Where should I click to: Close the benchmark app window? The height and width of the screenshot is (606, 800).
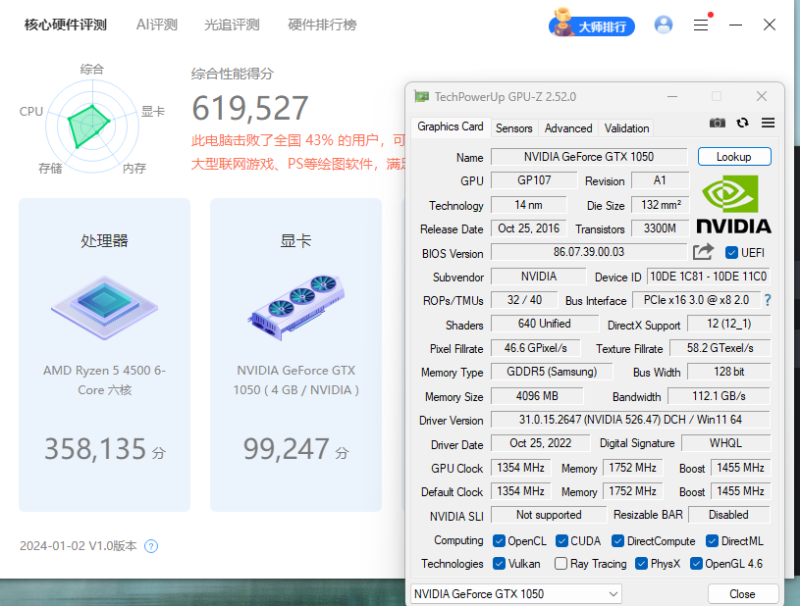tap(769, 24)
